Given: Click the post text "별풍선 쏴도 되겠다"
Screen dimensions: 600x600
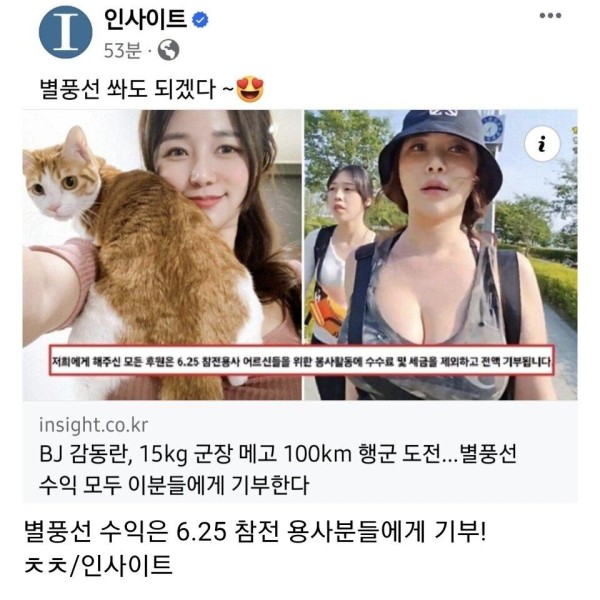Looking at the screenshot, I should tap(127, 89).
